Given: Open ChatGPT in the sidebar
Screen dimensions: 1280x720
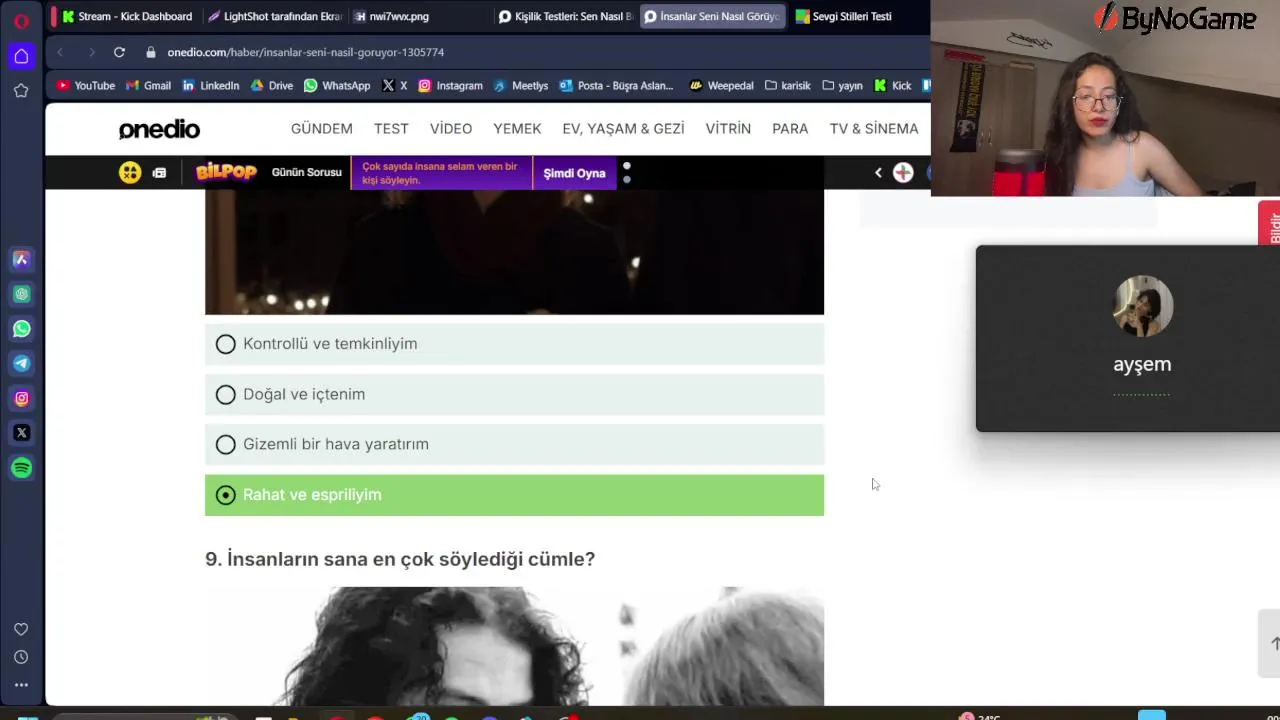Looking at the screenshot, I should coord(21,294).
